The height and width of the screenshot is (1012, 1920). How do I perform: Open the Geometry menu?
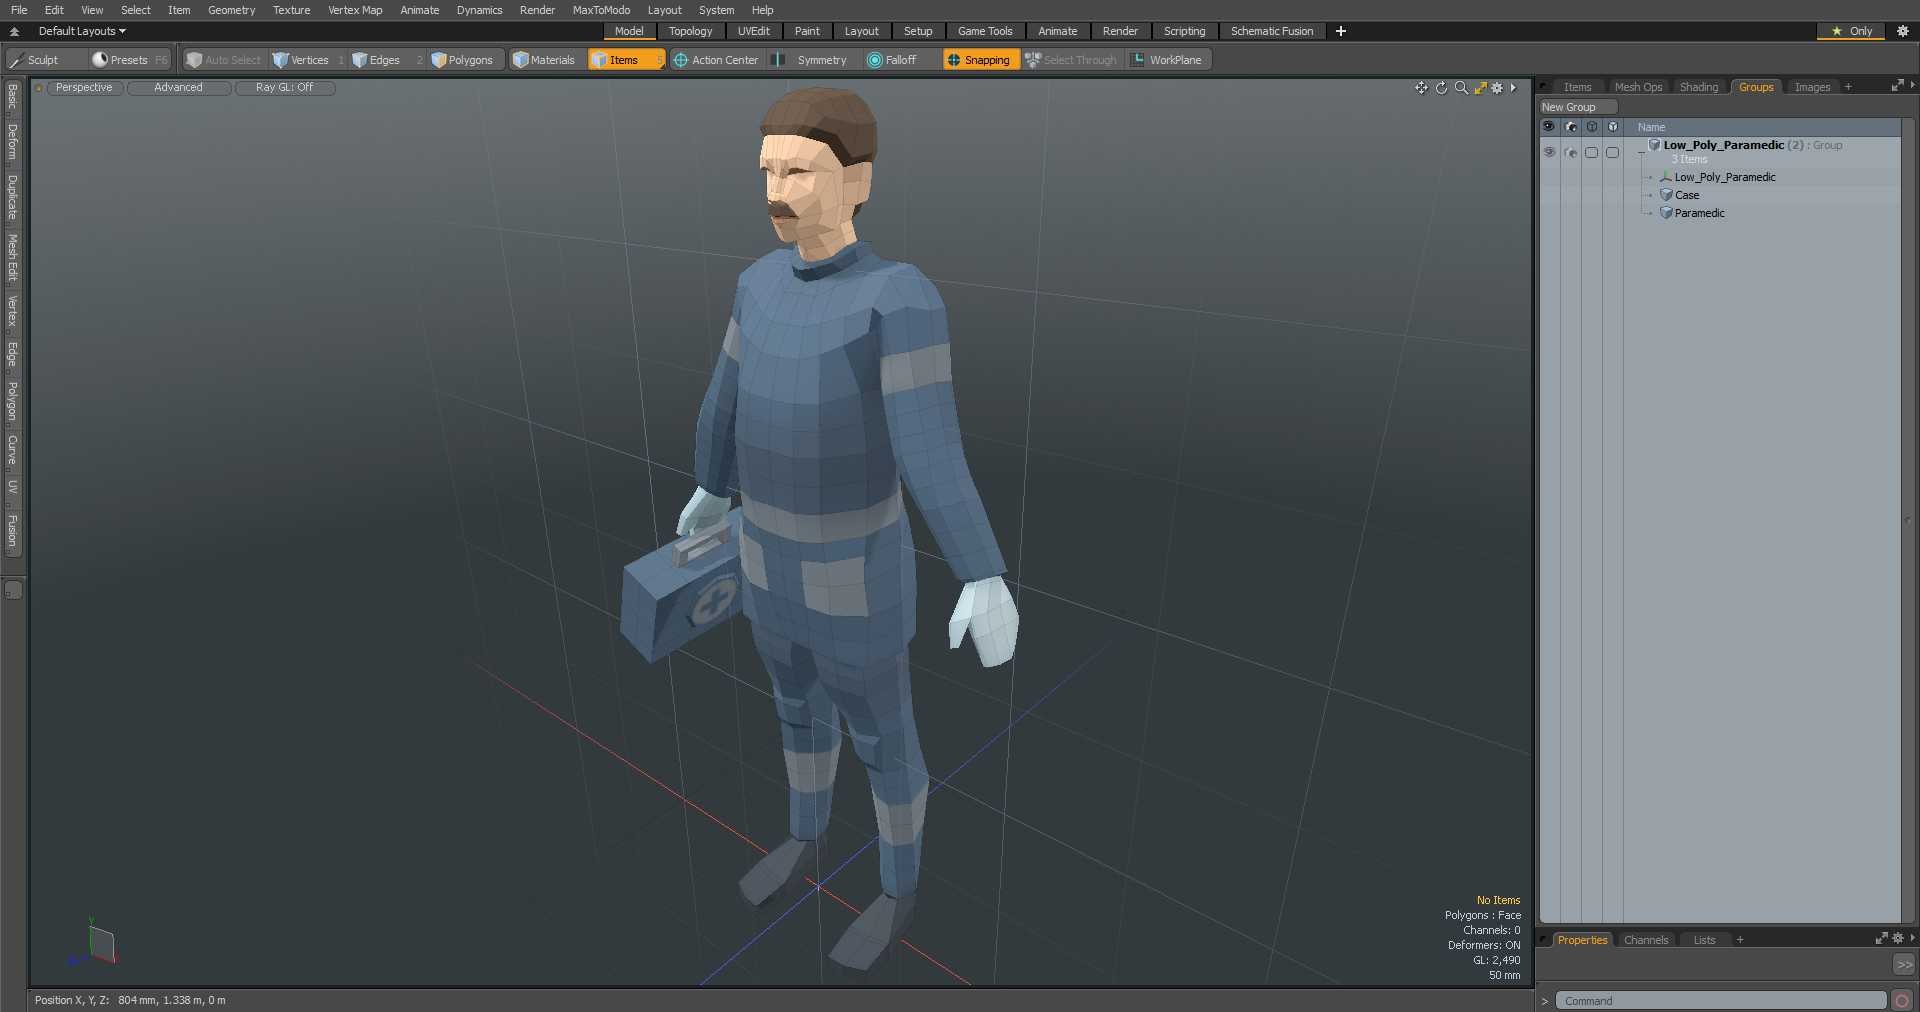[x=231, y=10]
